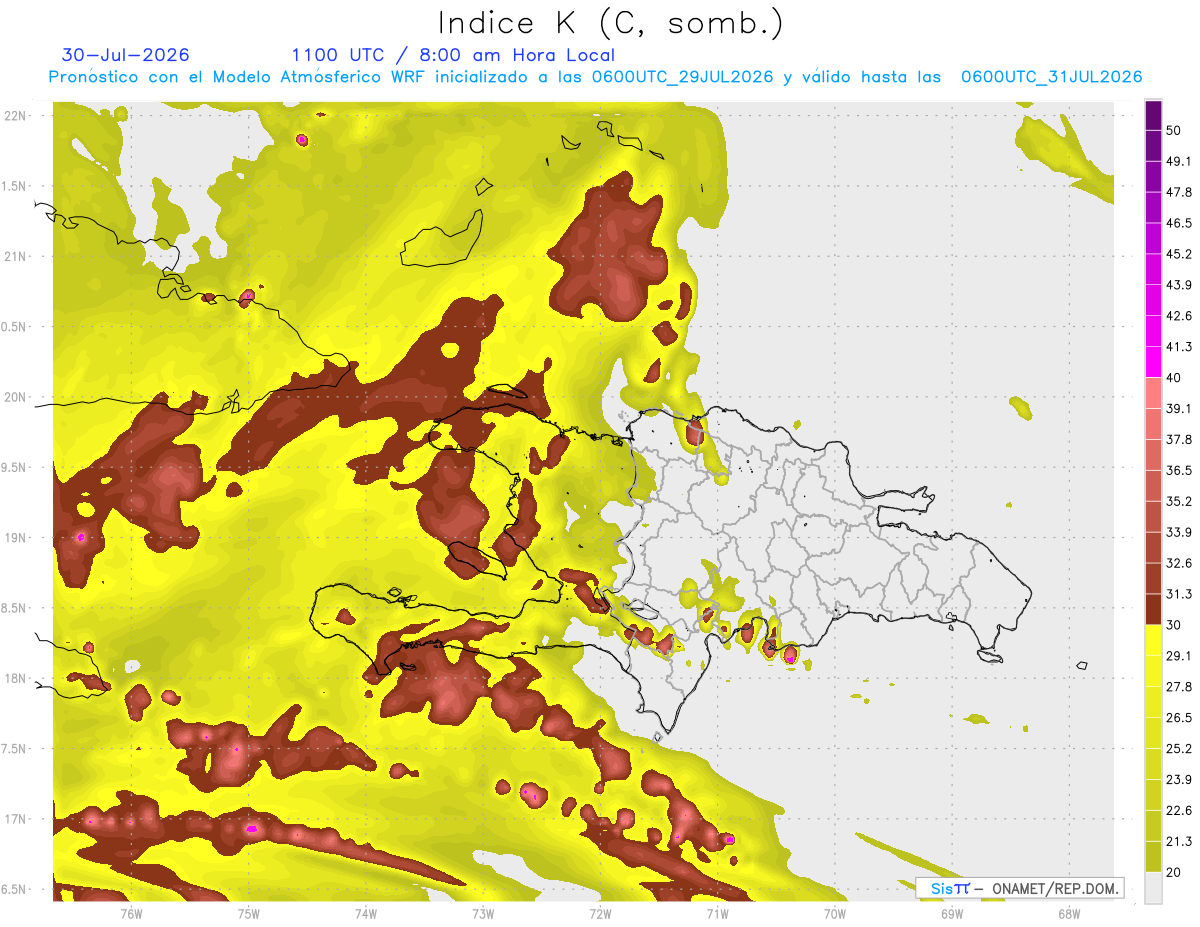The image size is (1200, 927).
Task: Click the colorbar value '20'
Action: pos(1174,872)
